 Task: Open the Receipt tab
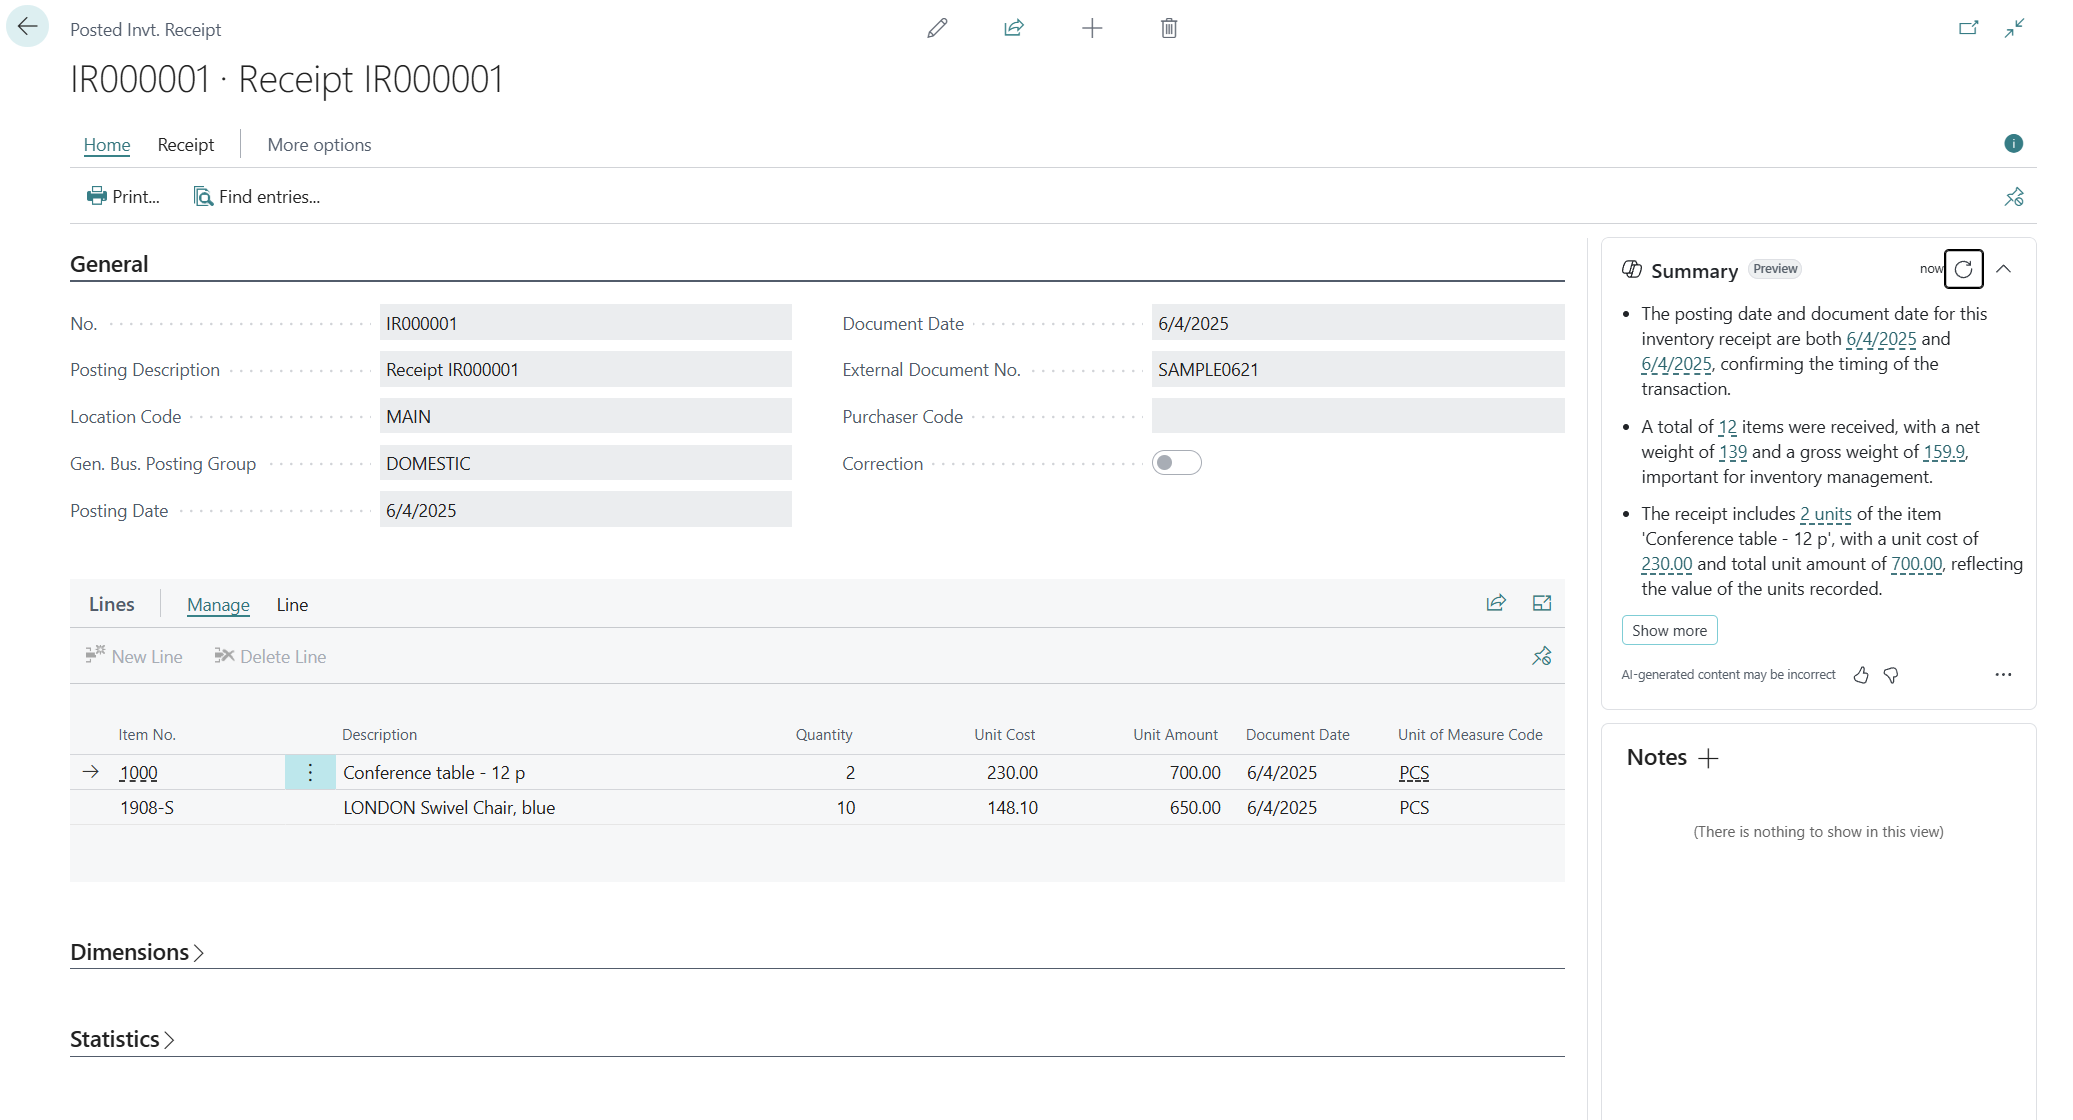pyautogui.click(x=185, y=145)
